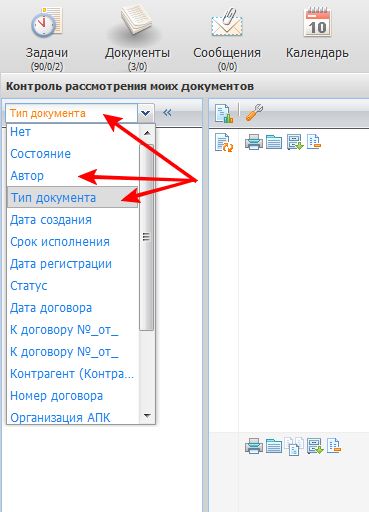Select Автор in the grouping list

tap(27, 176)
